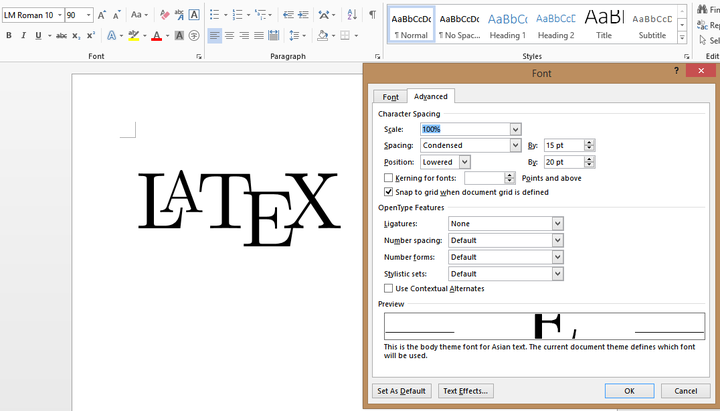Justify paragraph text

[x=259, y=35]
